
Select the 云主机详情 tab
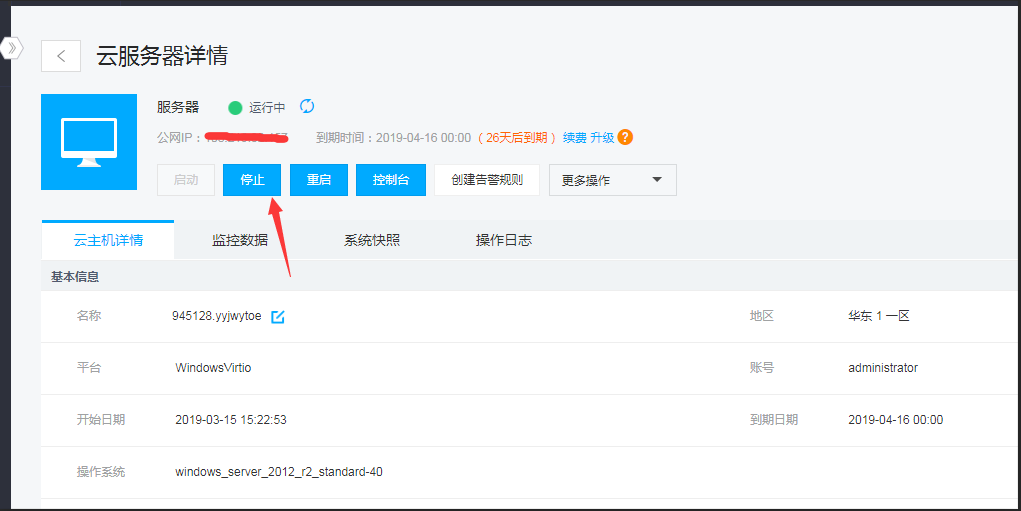[x=108, y=240]
